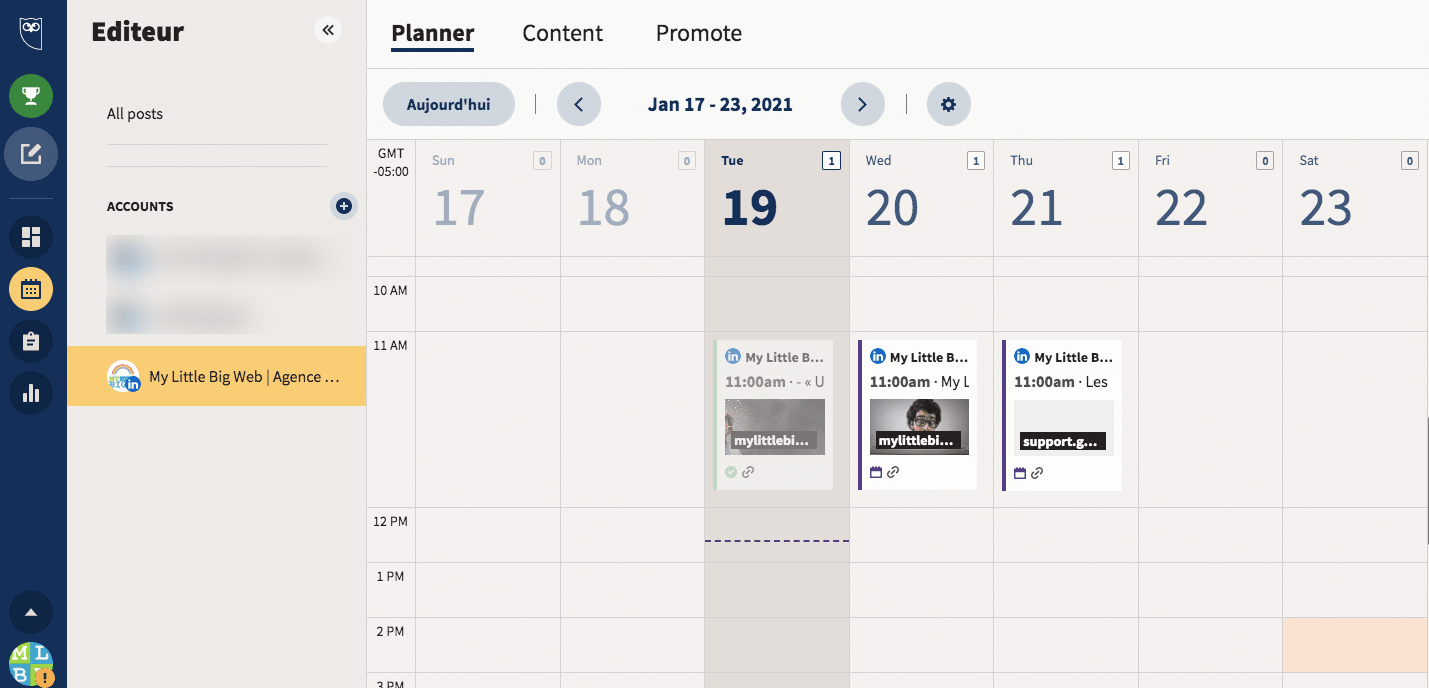Image resolution: width=1429 pixels, height=688 pixels.
Task: Open the Hootsuite owl home icon
Action: pos(31,32)
